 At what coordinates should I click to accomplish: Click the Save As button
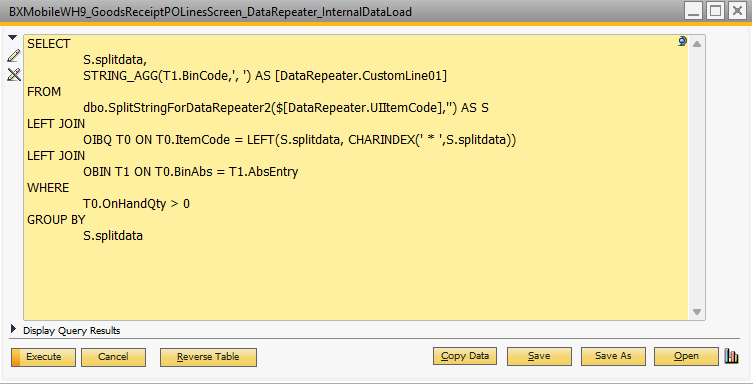(613, 356)
